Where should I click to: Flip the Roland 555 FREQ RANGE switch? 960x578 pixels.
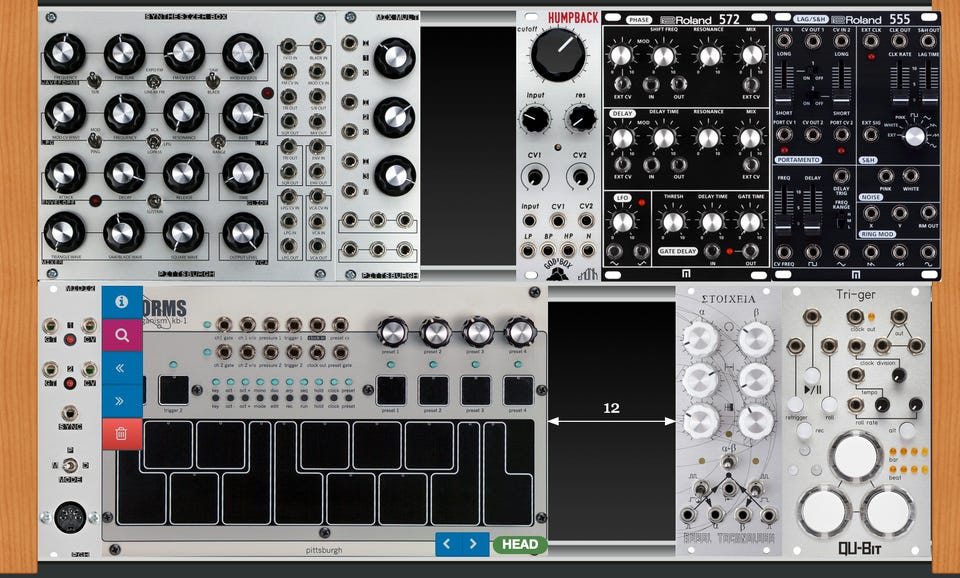coord(842,220)
